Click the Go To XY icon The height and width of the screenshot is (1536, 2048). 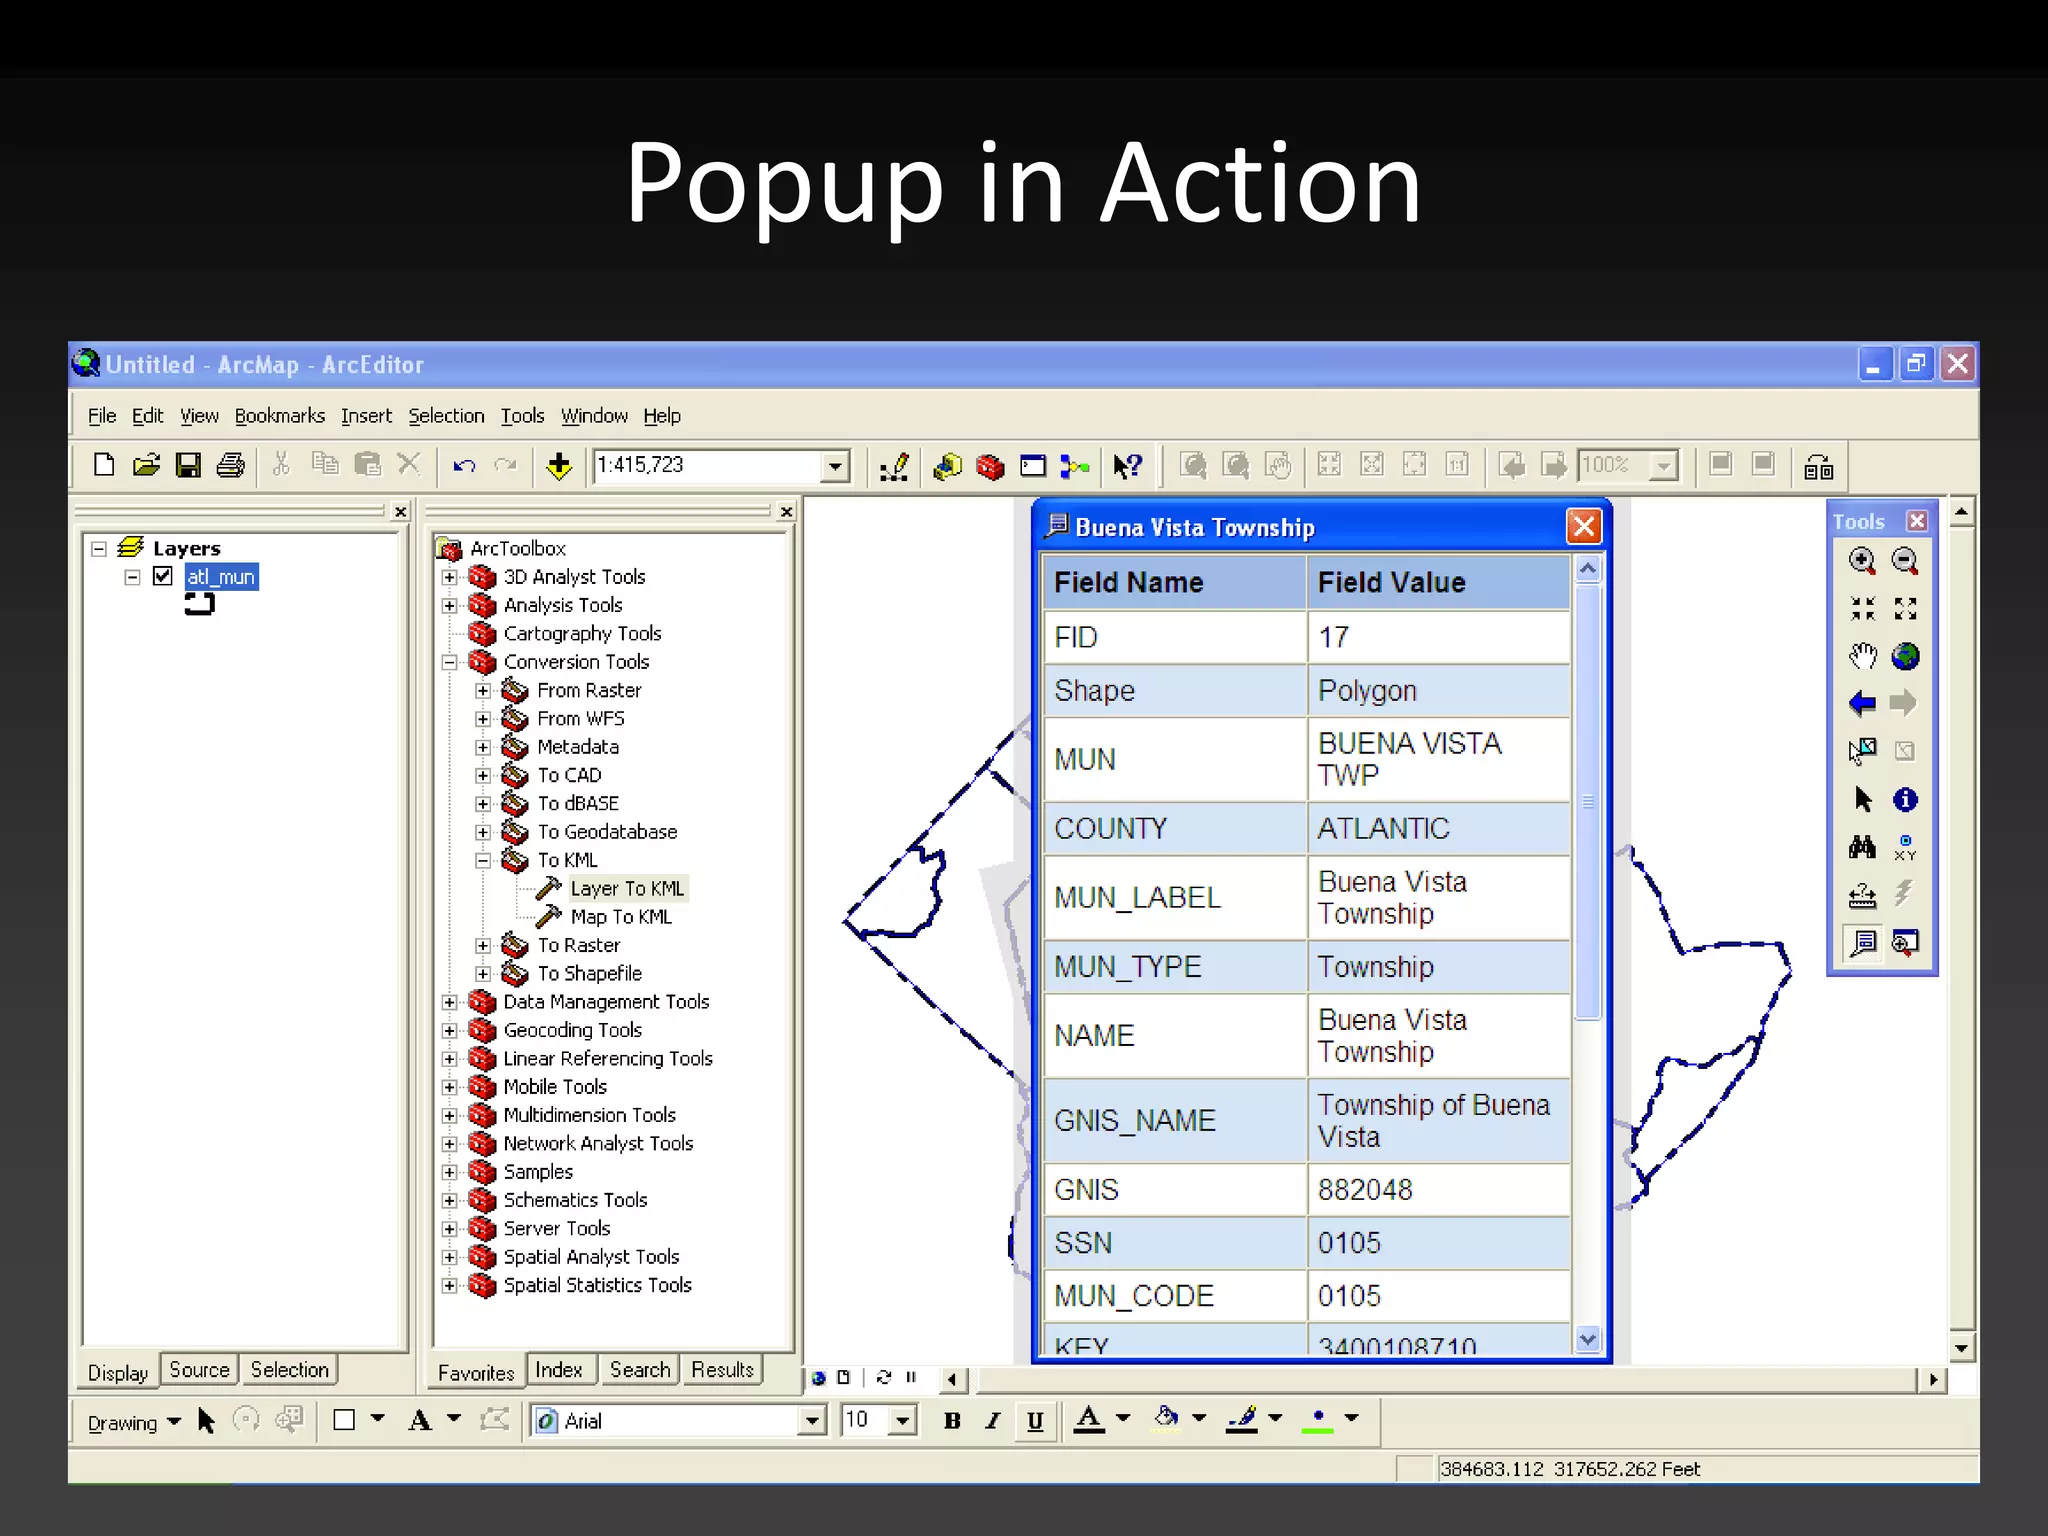[1905, 847]
